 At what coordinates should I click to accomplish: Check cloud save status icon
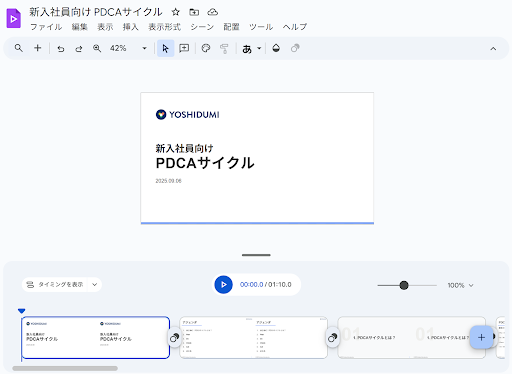click(213, 12)
